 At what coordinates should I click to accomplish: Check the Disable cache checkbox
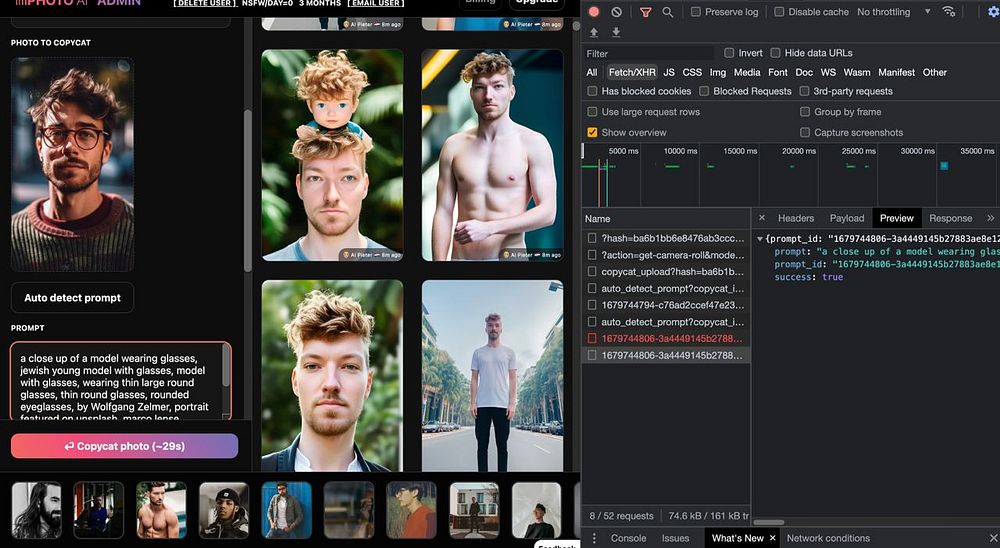click(779, 12)
